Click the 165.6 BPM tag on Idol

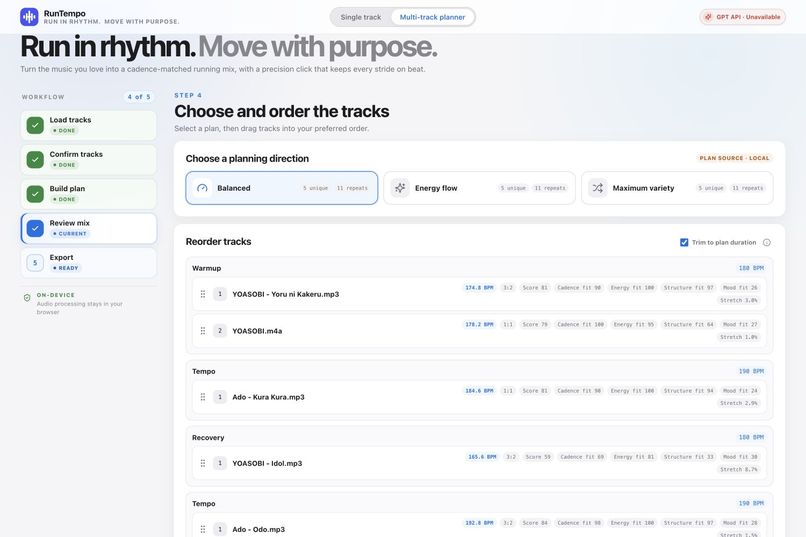click(482, 457)
